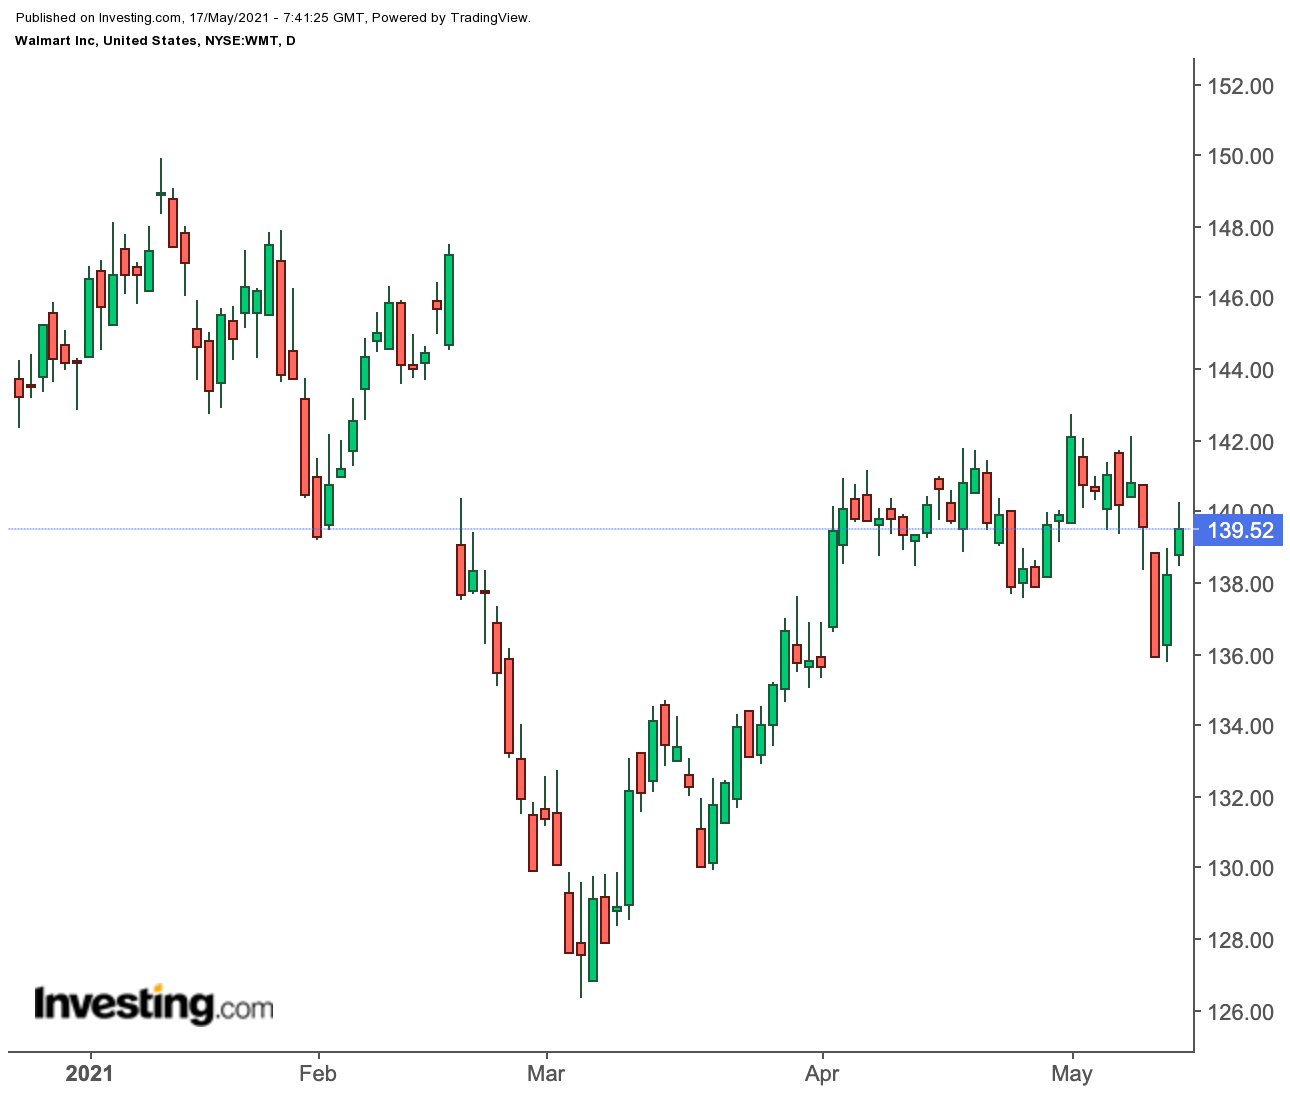
Task: Click the 134.00 price axis label
Action: (x=1241, y=727)
